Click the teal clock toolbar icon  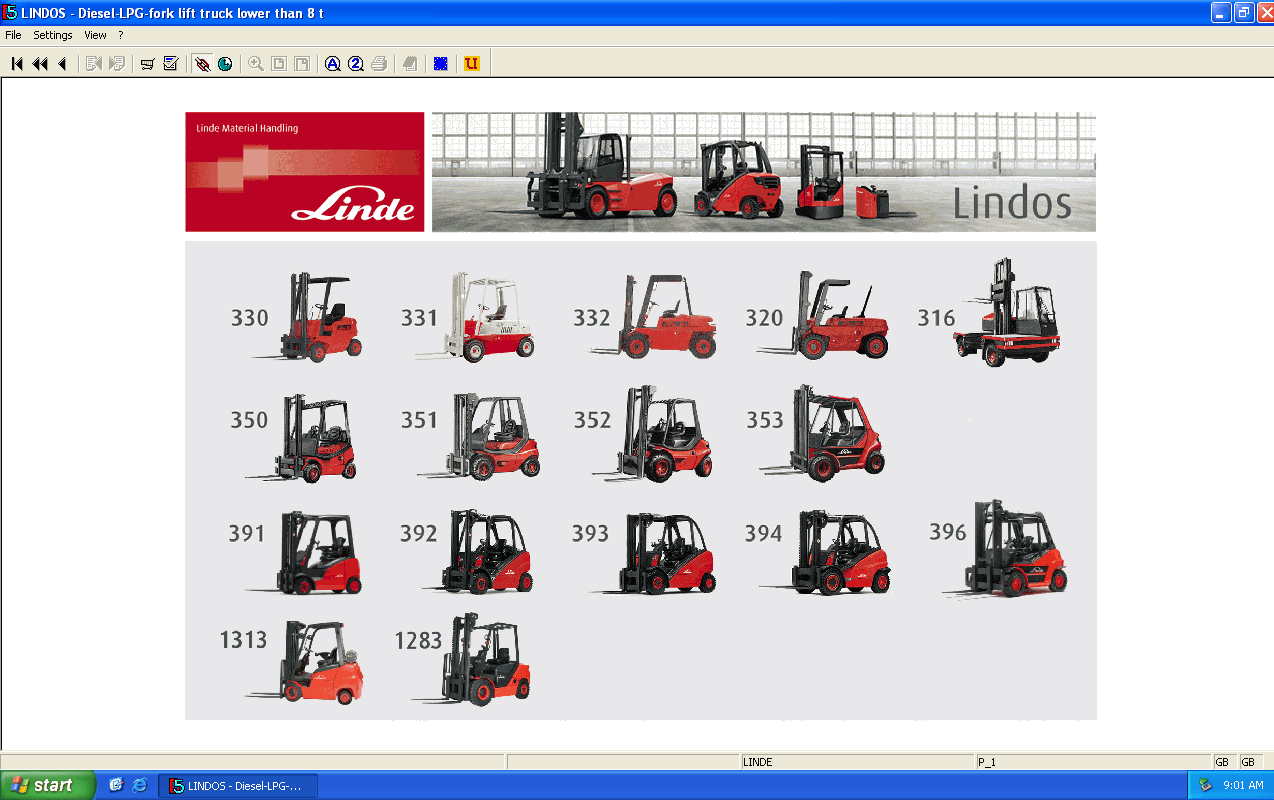tap(225, 64)
